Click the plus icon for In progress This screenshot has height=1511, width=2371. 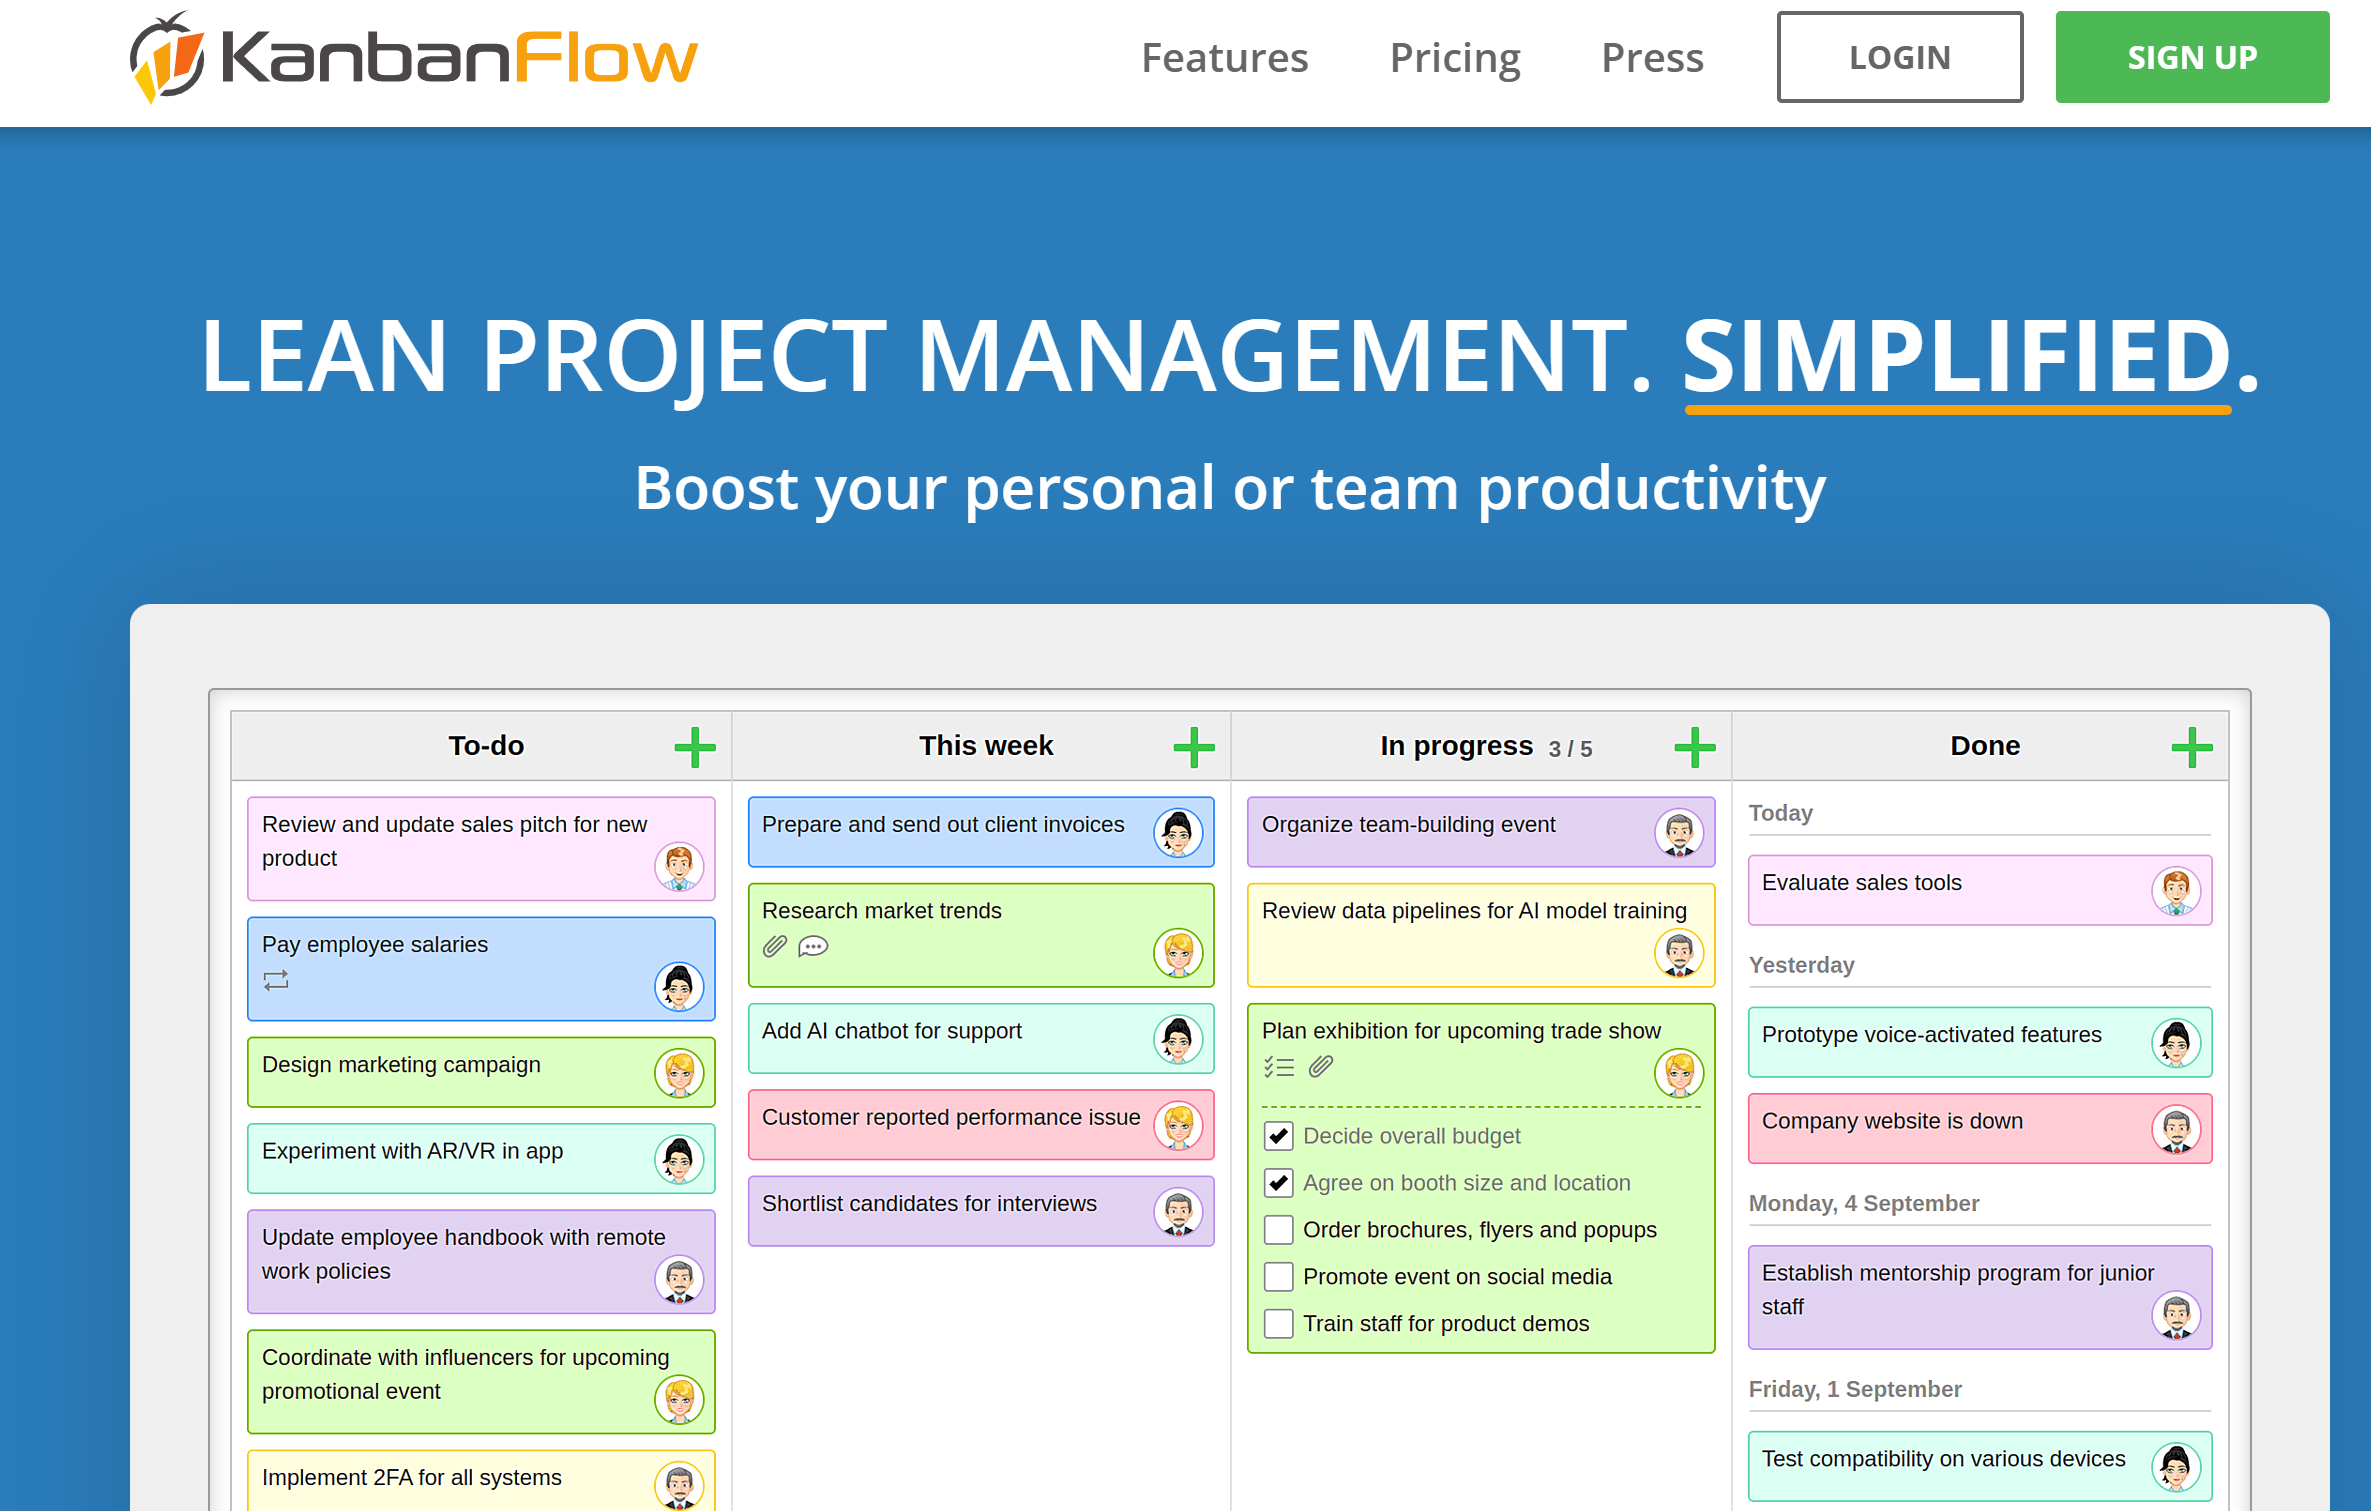(1694, 748)
